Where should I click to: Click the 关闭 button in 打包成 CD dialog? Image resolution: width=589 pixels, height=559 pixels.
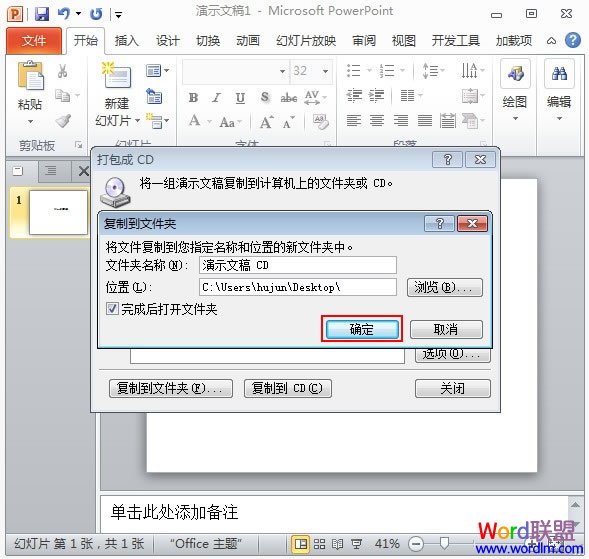(453, 388)
